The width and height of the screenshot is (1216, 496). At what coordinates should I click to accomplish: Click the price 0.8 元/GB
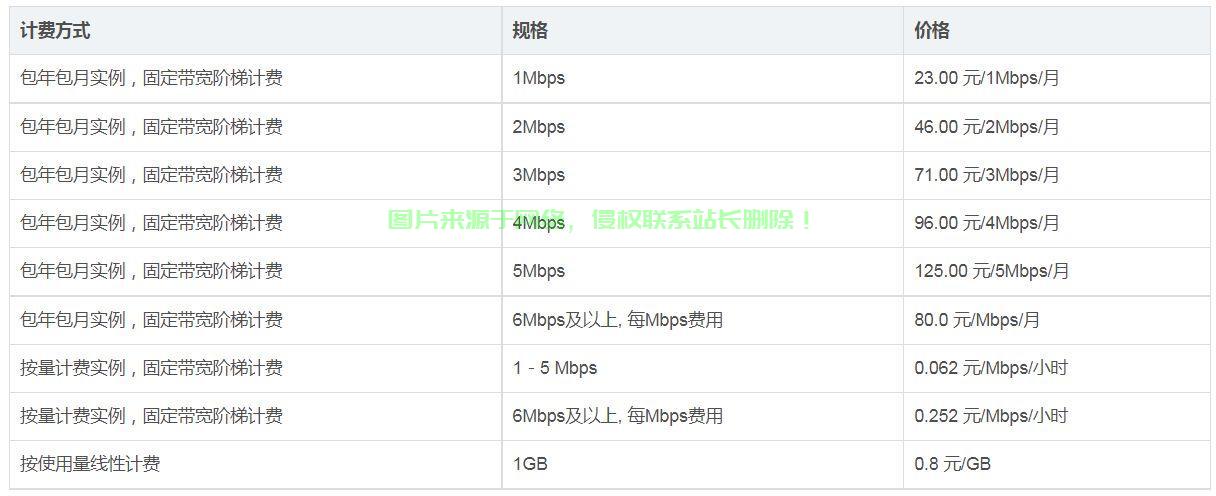[953, 464]
